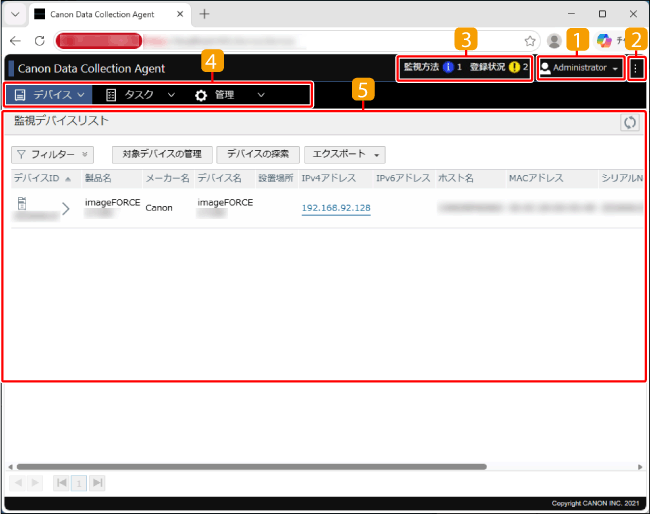Open a new browser tab

pyautogui.click(x=204, y=14)
